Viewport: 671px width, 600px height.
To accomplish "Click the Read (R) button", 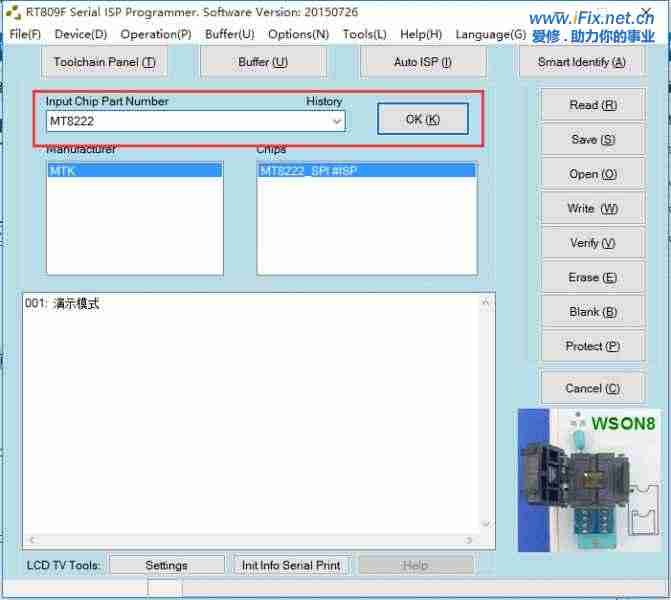I will 592,105.
